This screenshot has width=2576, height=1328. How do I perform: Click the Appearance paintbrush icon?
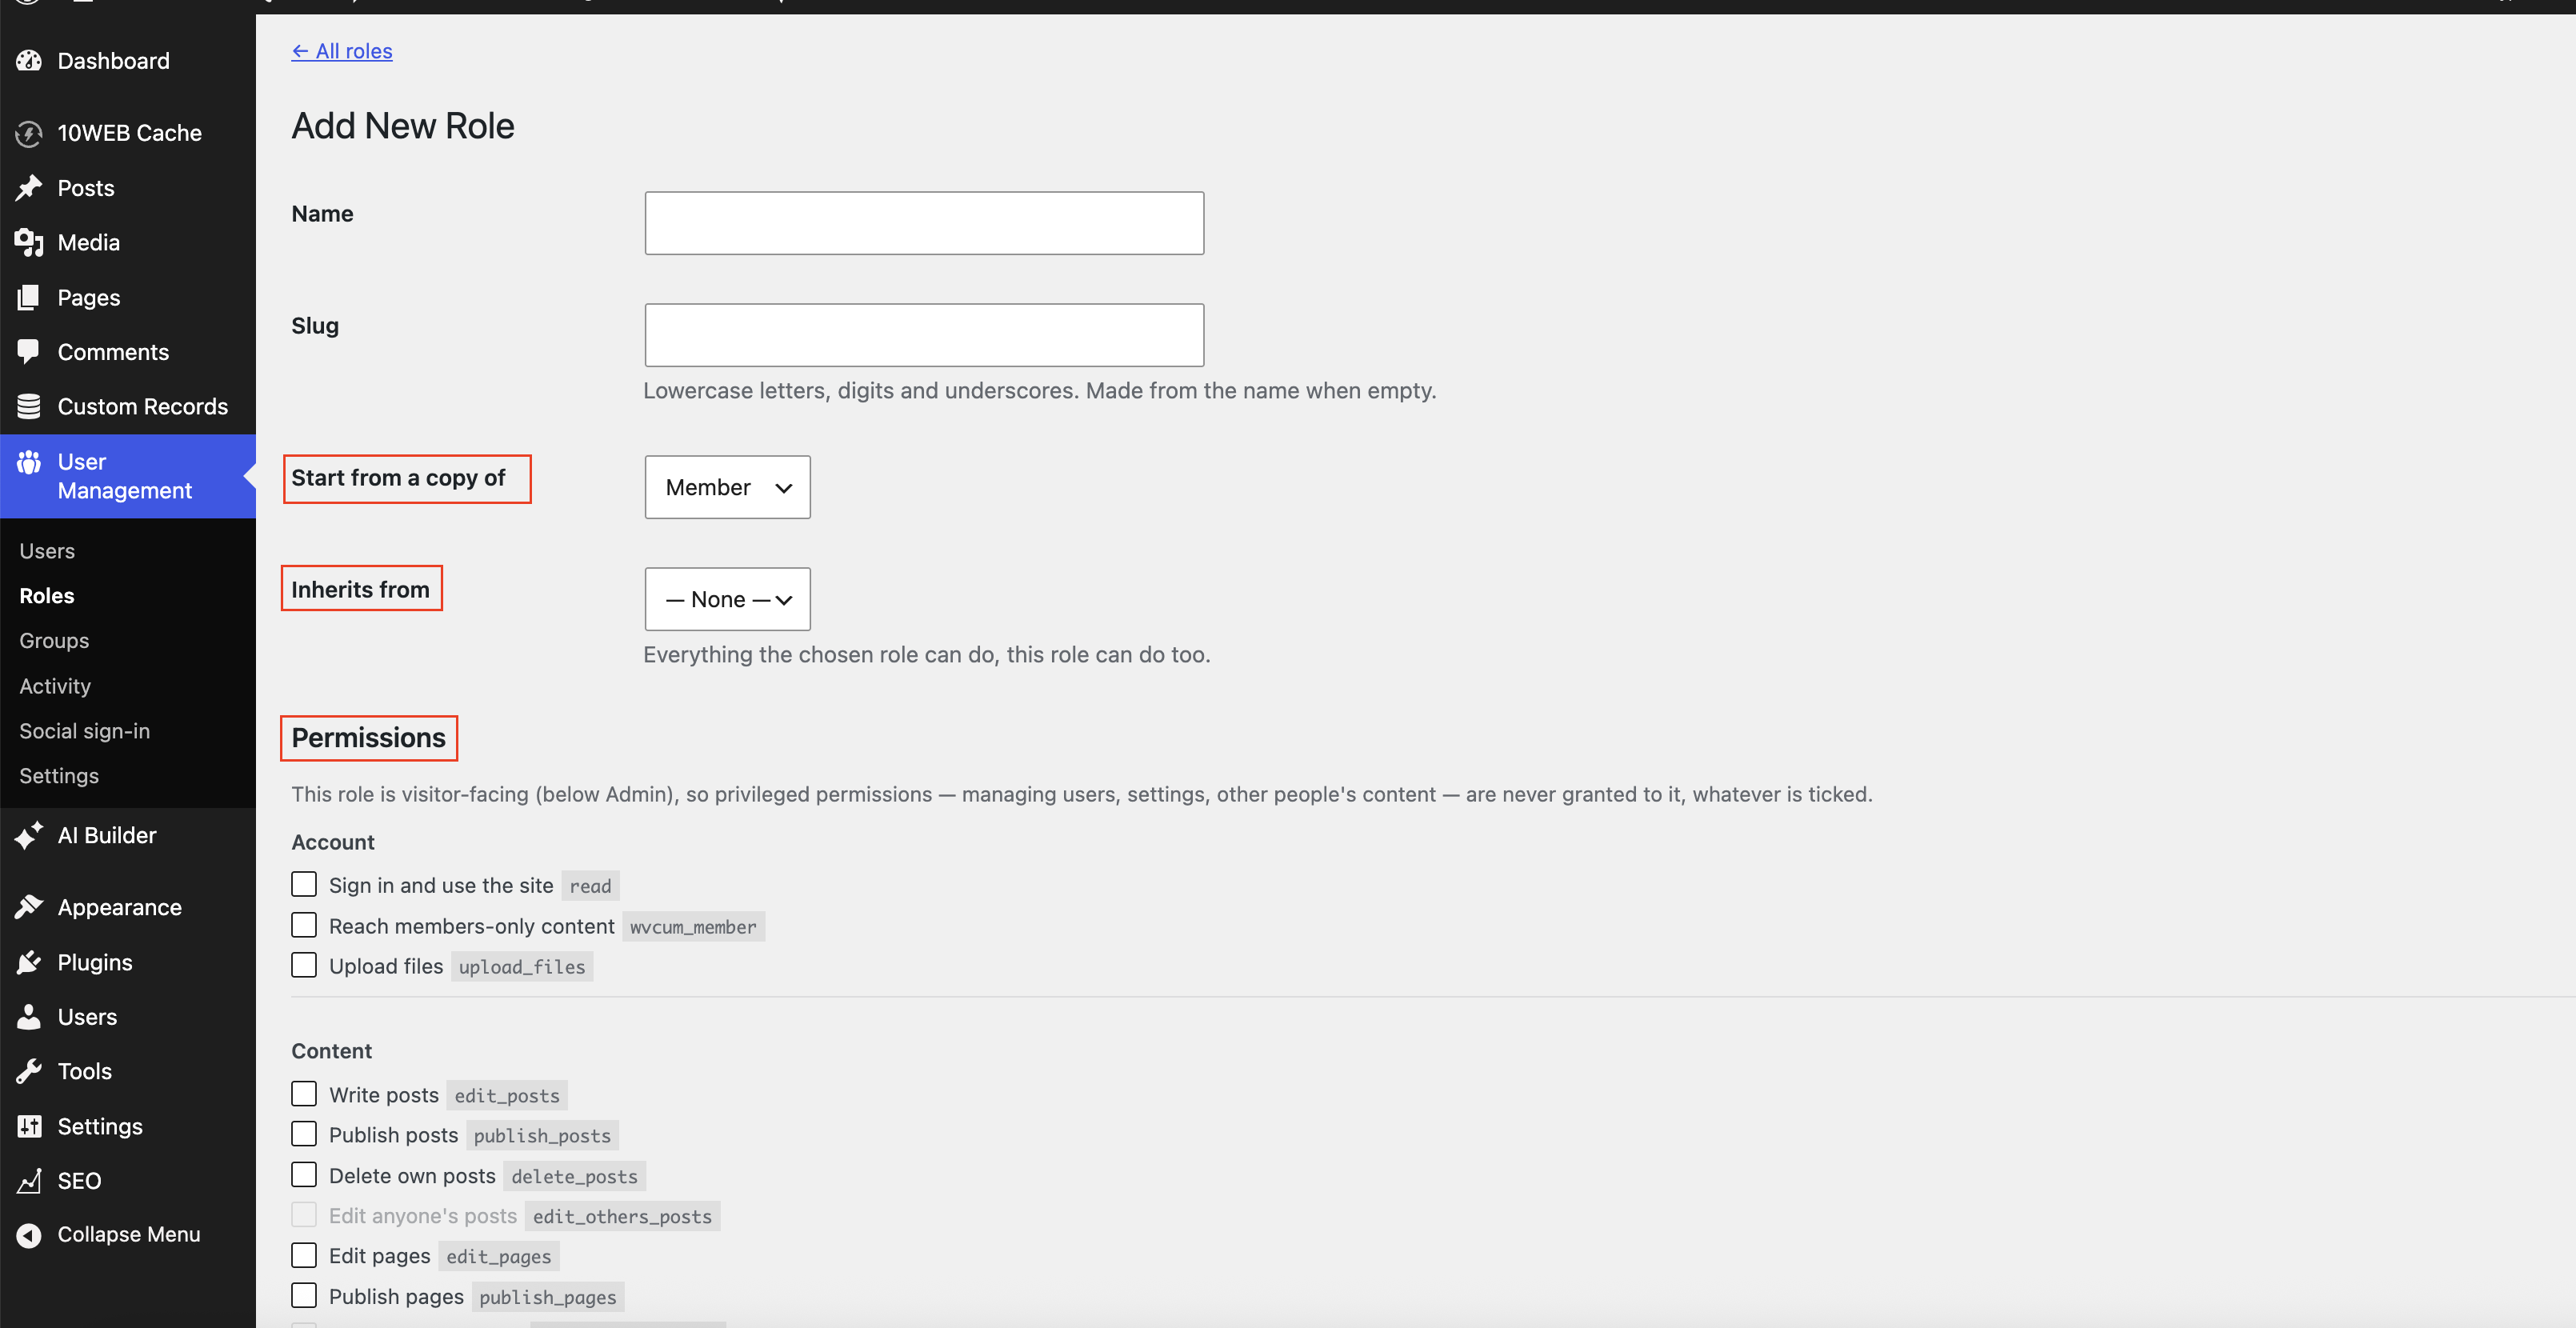29,907
